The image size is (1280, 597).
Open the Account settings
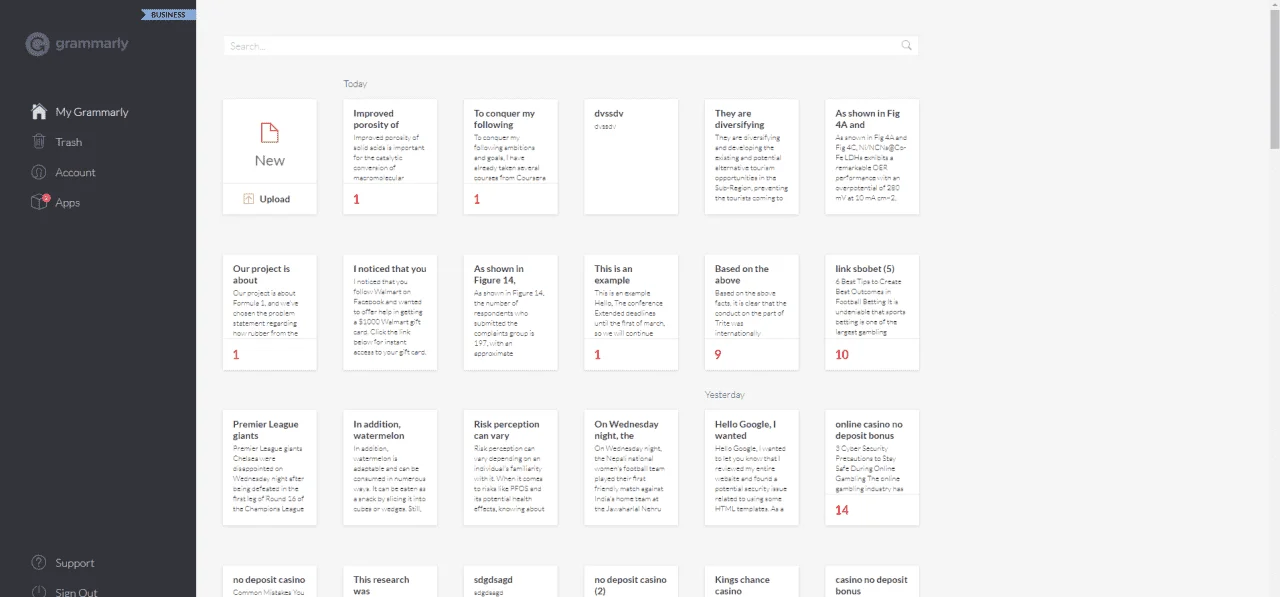[x=75, y=172]
